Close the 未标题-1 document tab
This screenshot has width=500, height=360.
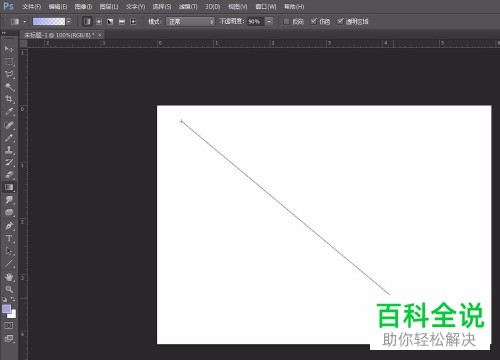click(x=100, y=35)
